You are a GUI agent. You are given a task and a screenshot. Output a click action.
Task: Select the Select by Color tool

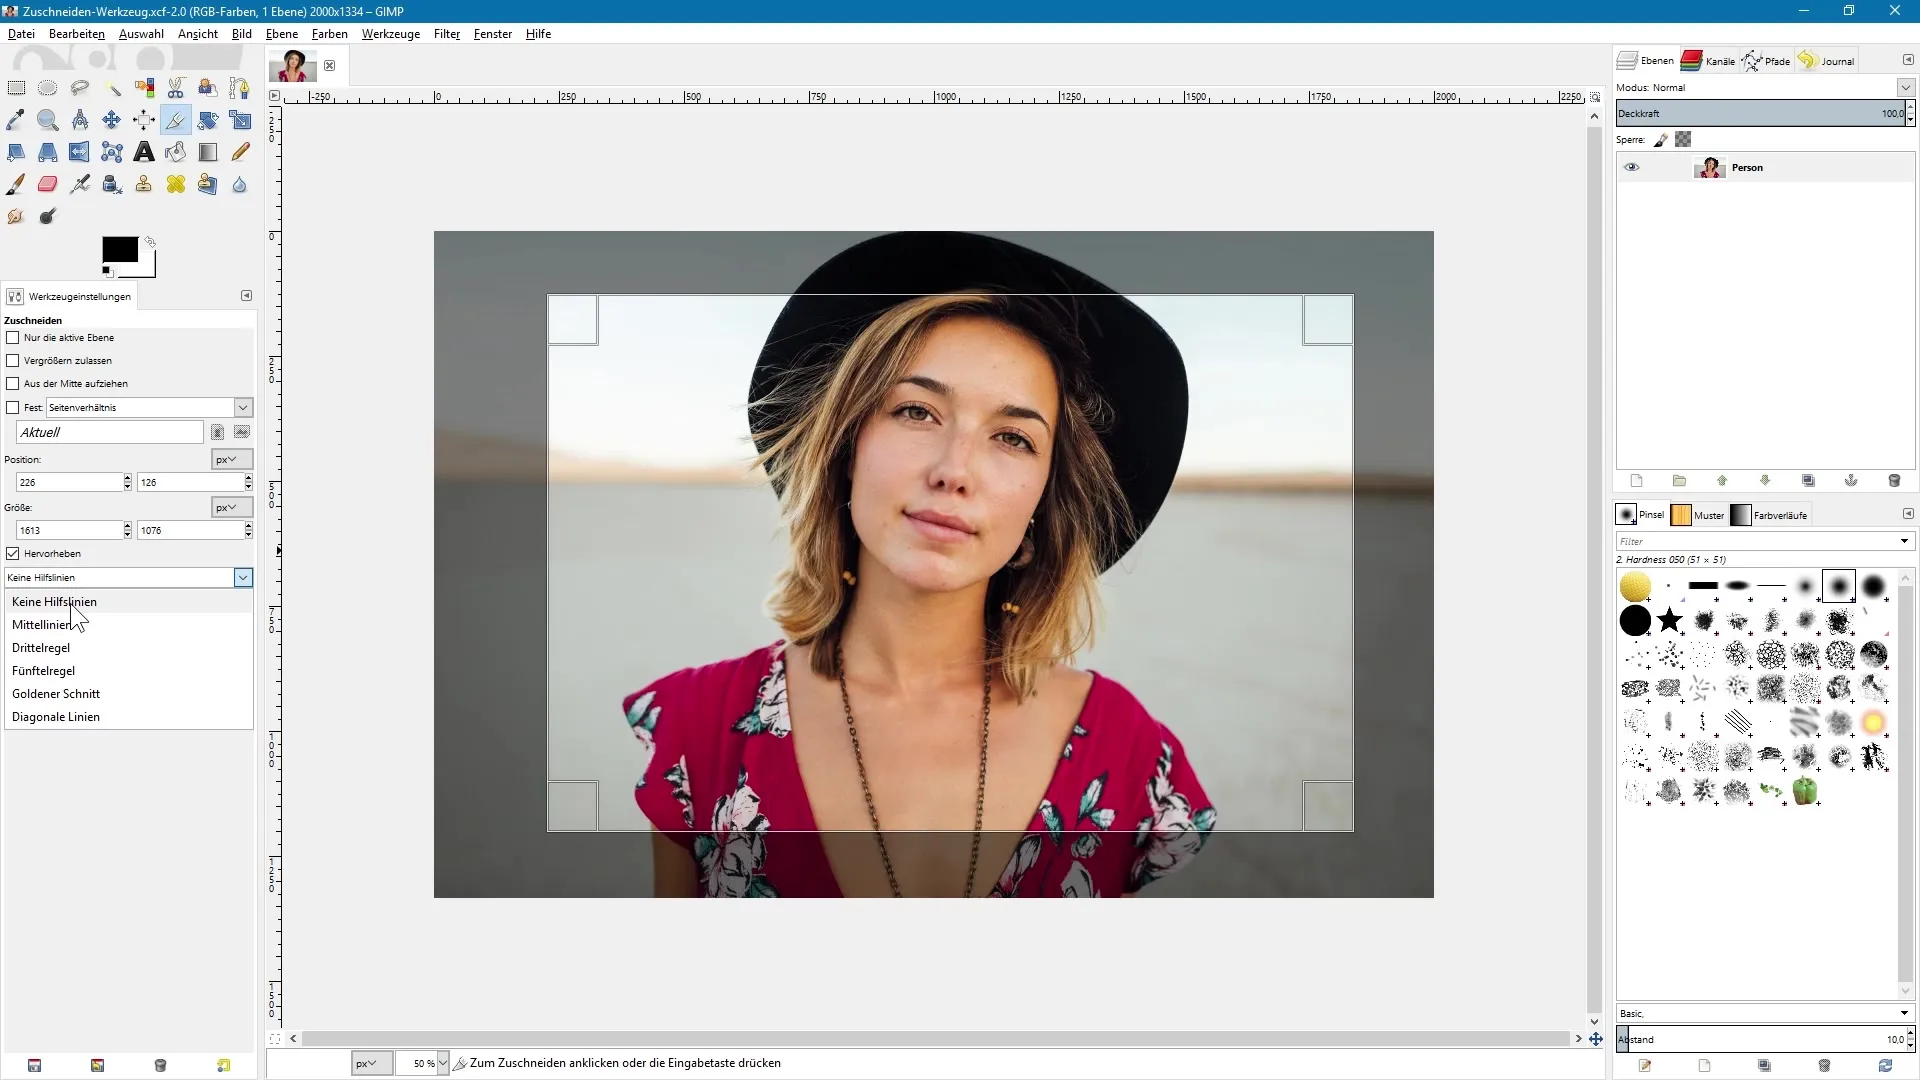point(144,88)
